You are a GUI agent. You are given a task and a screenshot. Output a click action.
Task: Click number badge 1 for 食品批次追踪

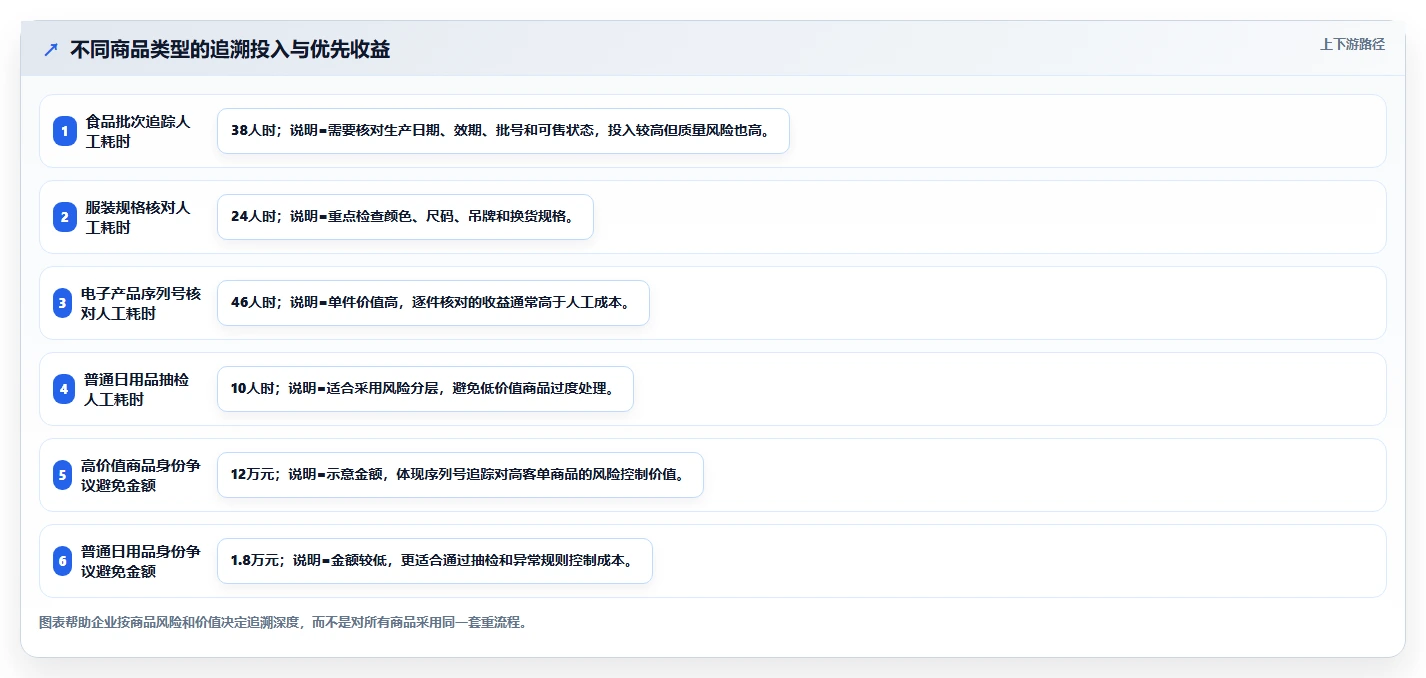click(x=65, y=131)
